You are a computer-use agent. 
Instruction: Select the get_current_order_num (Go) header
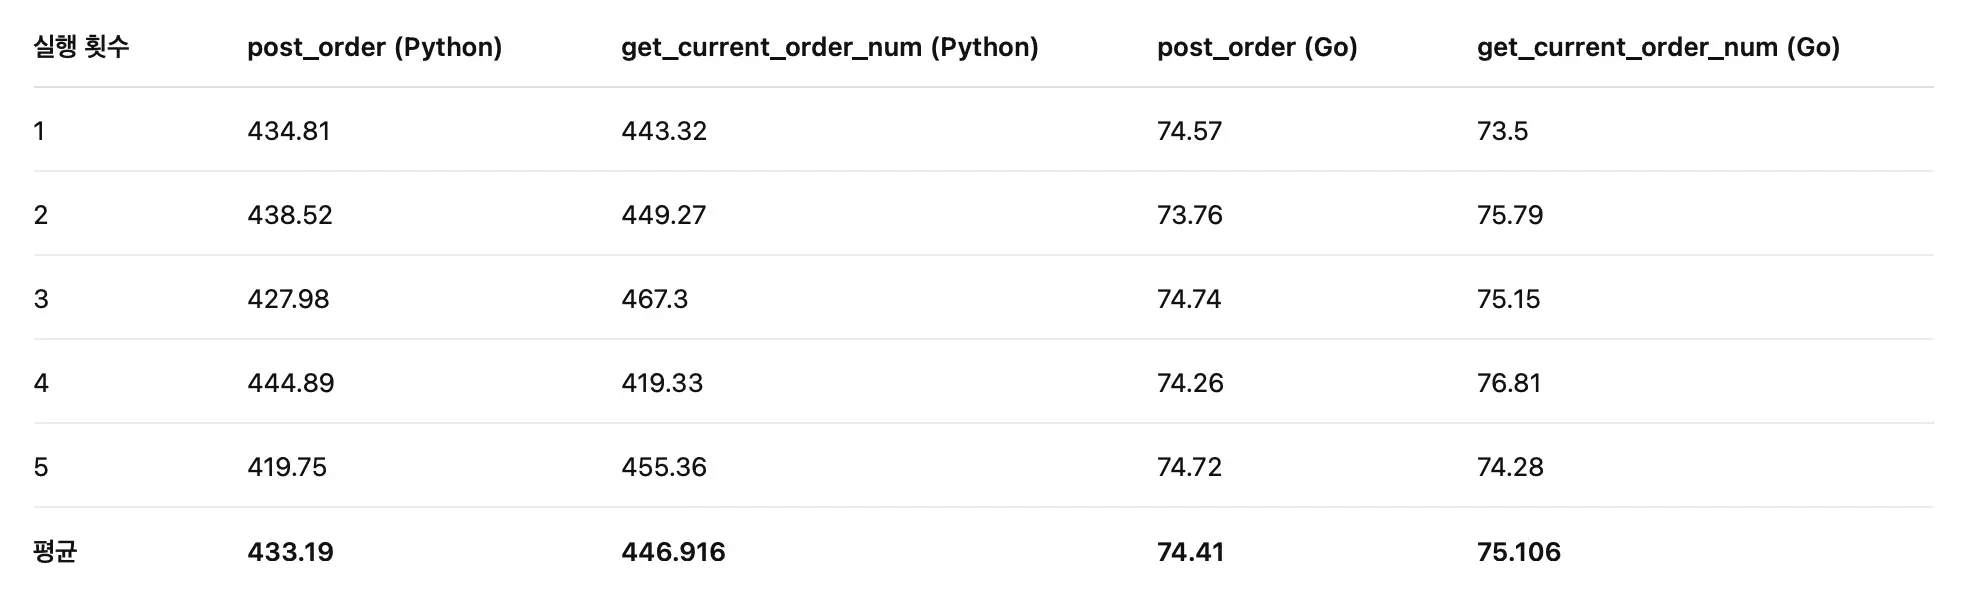(1658, 47)
